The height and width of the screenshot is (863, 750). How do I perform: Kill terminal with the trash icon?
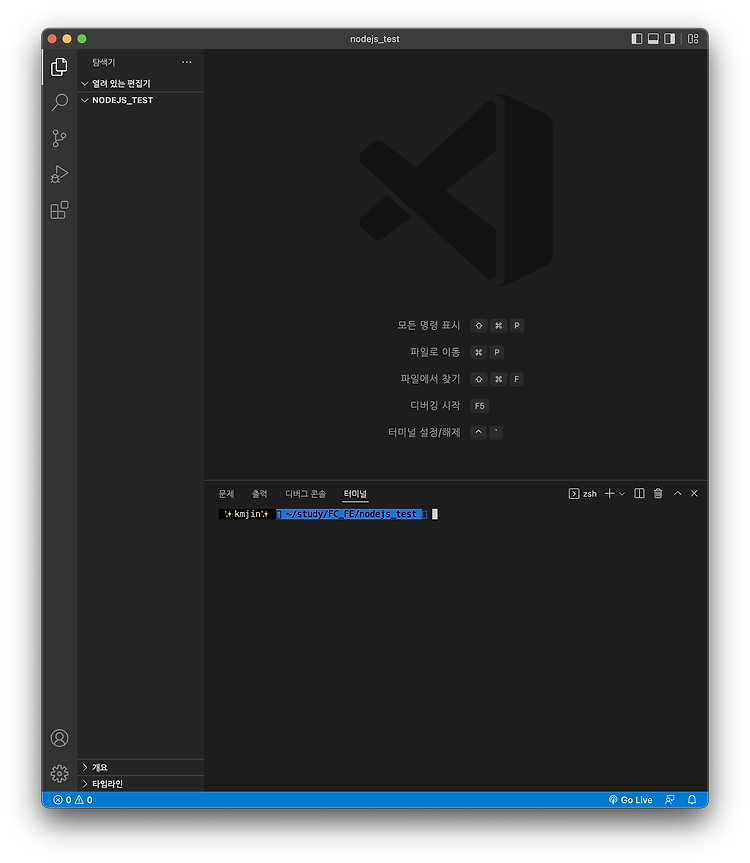tap(658, 493)
